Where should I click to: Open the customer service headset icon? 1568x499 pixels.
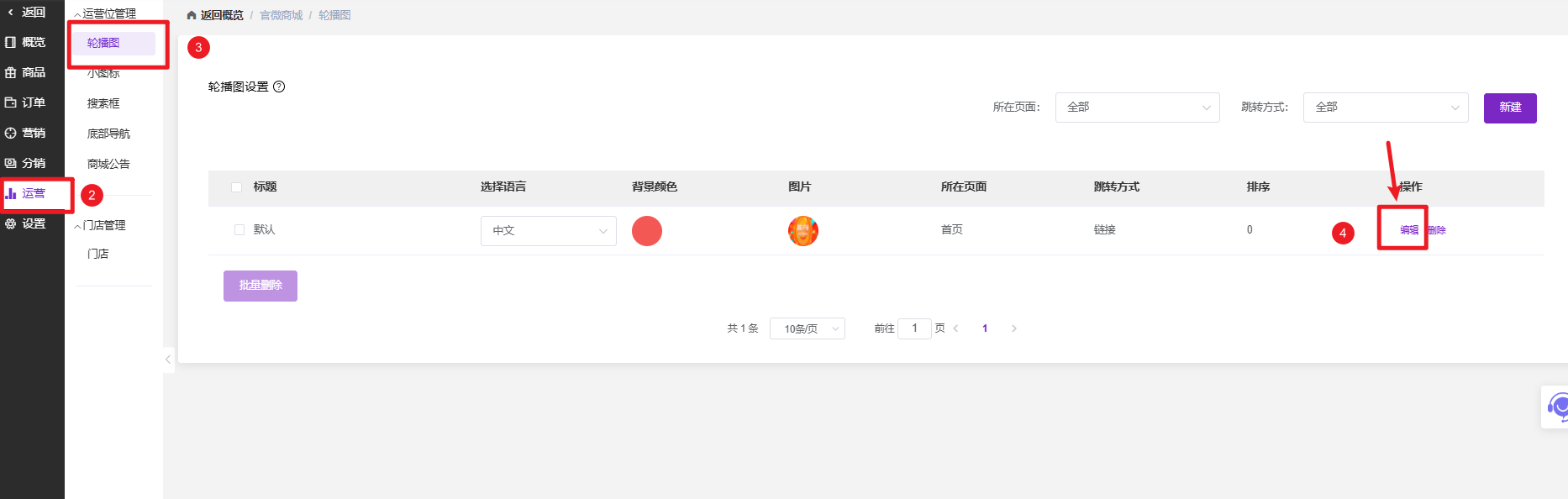1556,406
